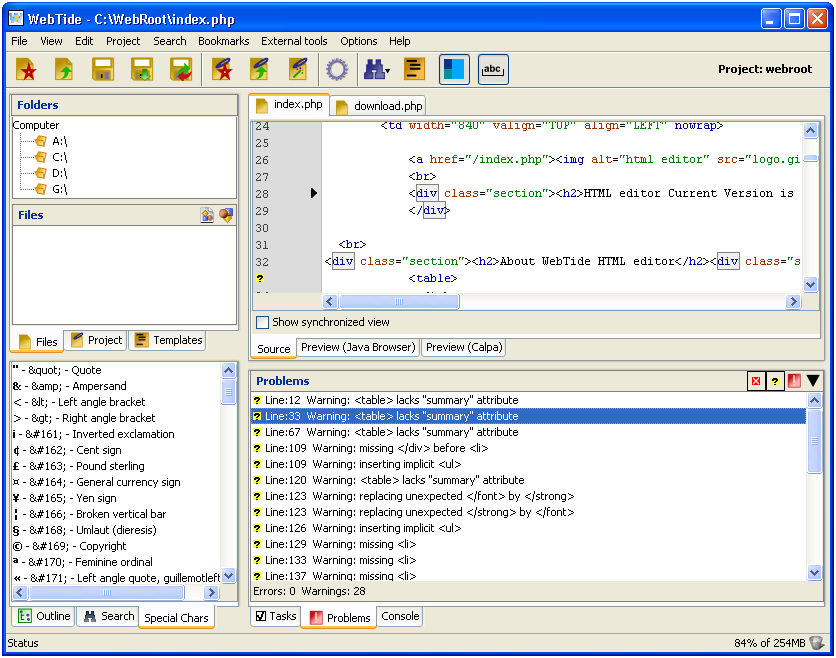The image size is (836, 658).
Task: Switch to the Outline tab
Action: coord(44,616)
